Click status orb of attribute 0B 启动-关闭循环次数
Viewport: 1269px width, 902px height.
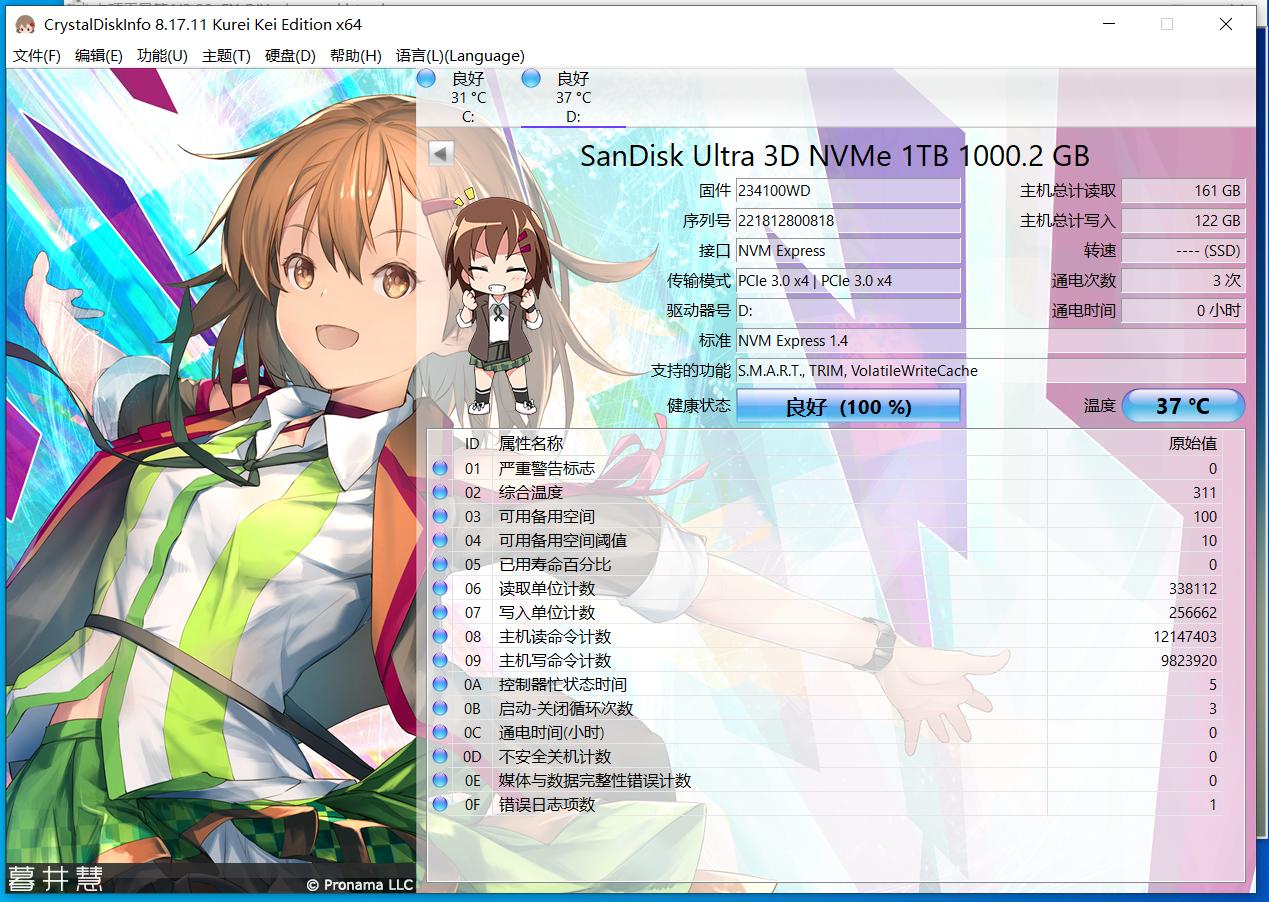point(440,708)
